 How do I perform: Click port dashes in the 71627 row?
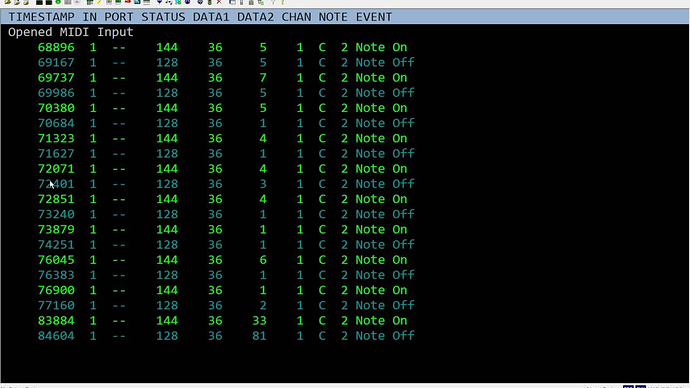[119, 154]
